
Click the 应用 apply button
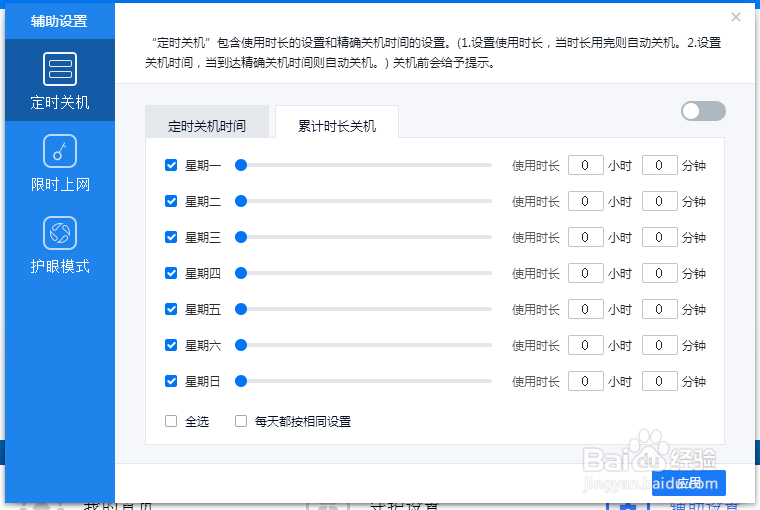[x=689, y=483]
